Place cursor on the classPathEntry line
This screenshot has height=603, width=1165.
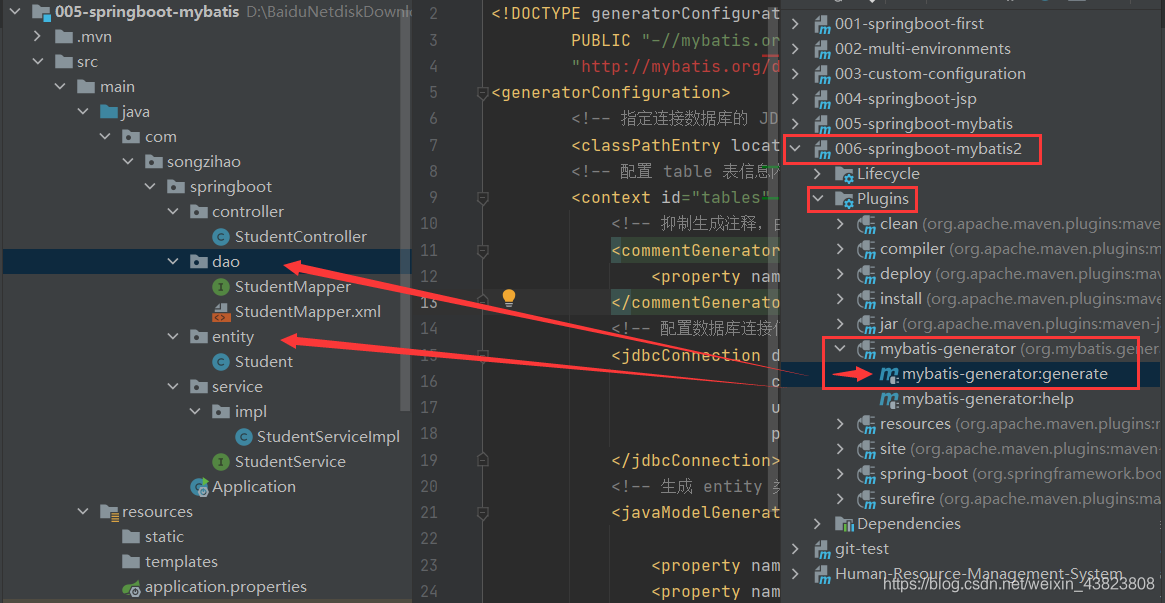pos(675,146)
